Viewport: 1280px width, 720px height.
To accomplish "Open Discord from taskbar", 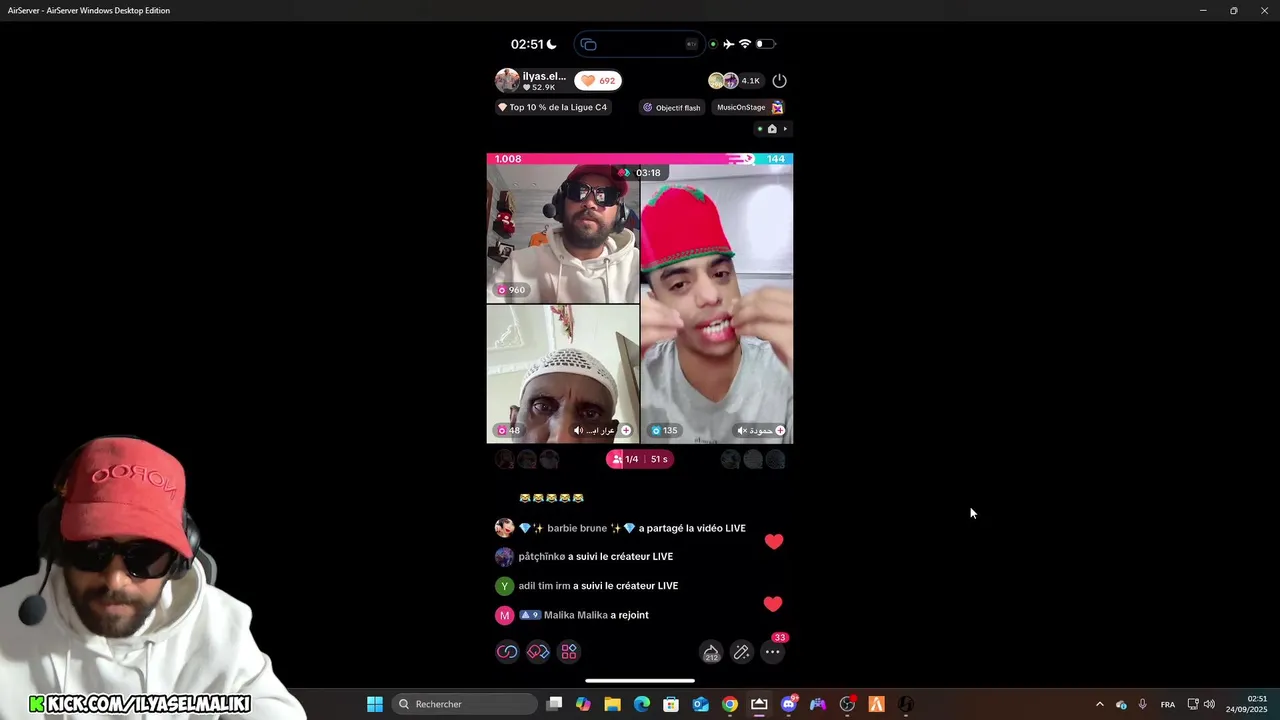I will pos(789,704).
